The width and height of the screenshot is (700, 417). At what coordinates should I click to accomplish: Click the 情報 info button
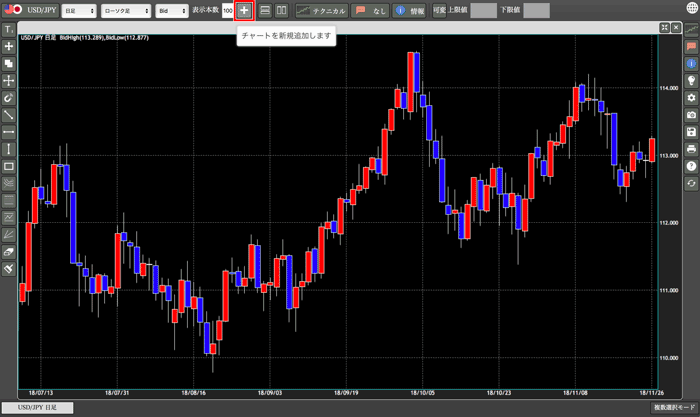[x=410, y=10]
